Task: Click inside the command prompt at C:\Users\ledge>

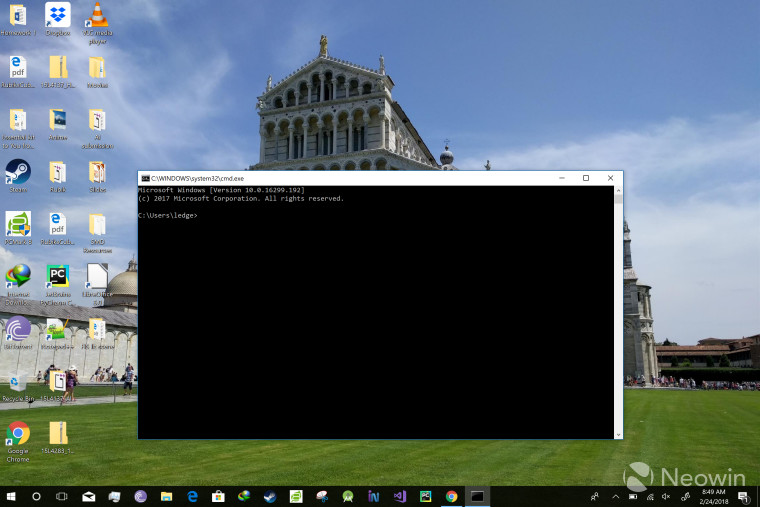Action: pyautogui.click(x=168, y=215)
